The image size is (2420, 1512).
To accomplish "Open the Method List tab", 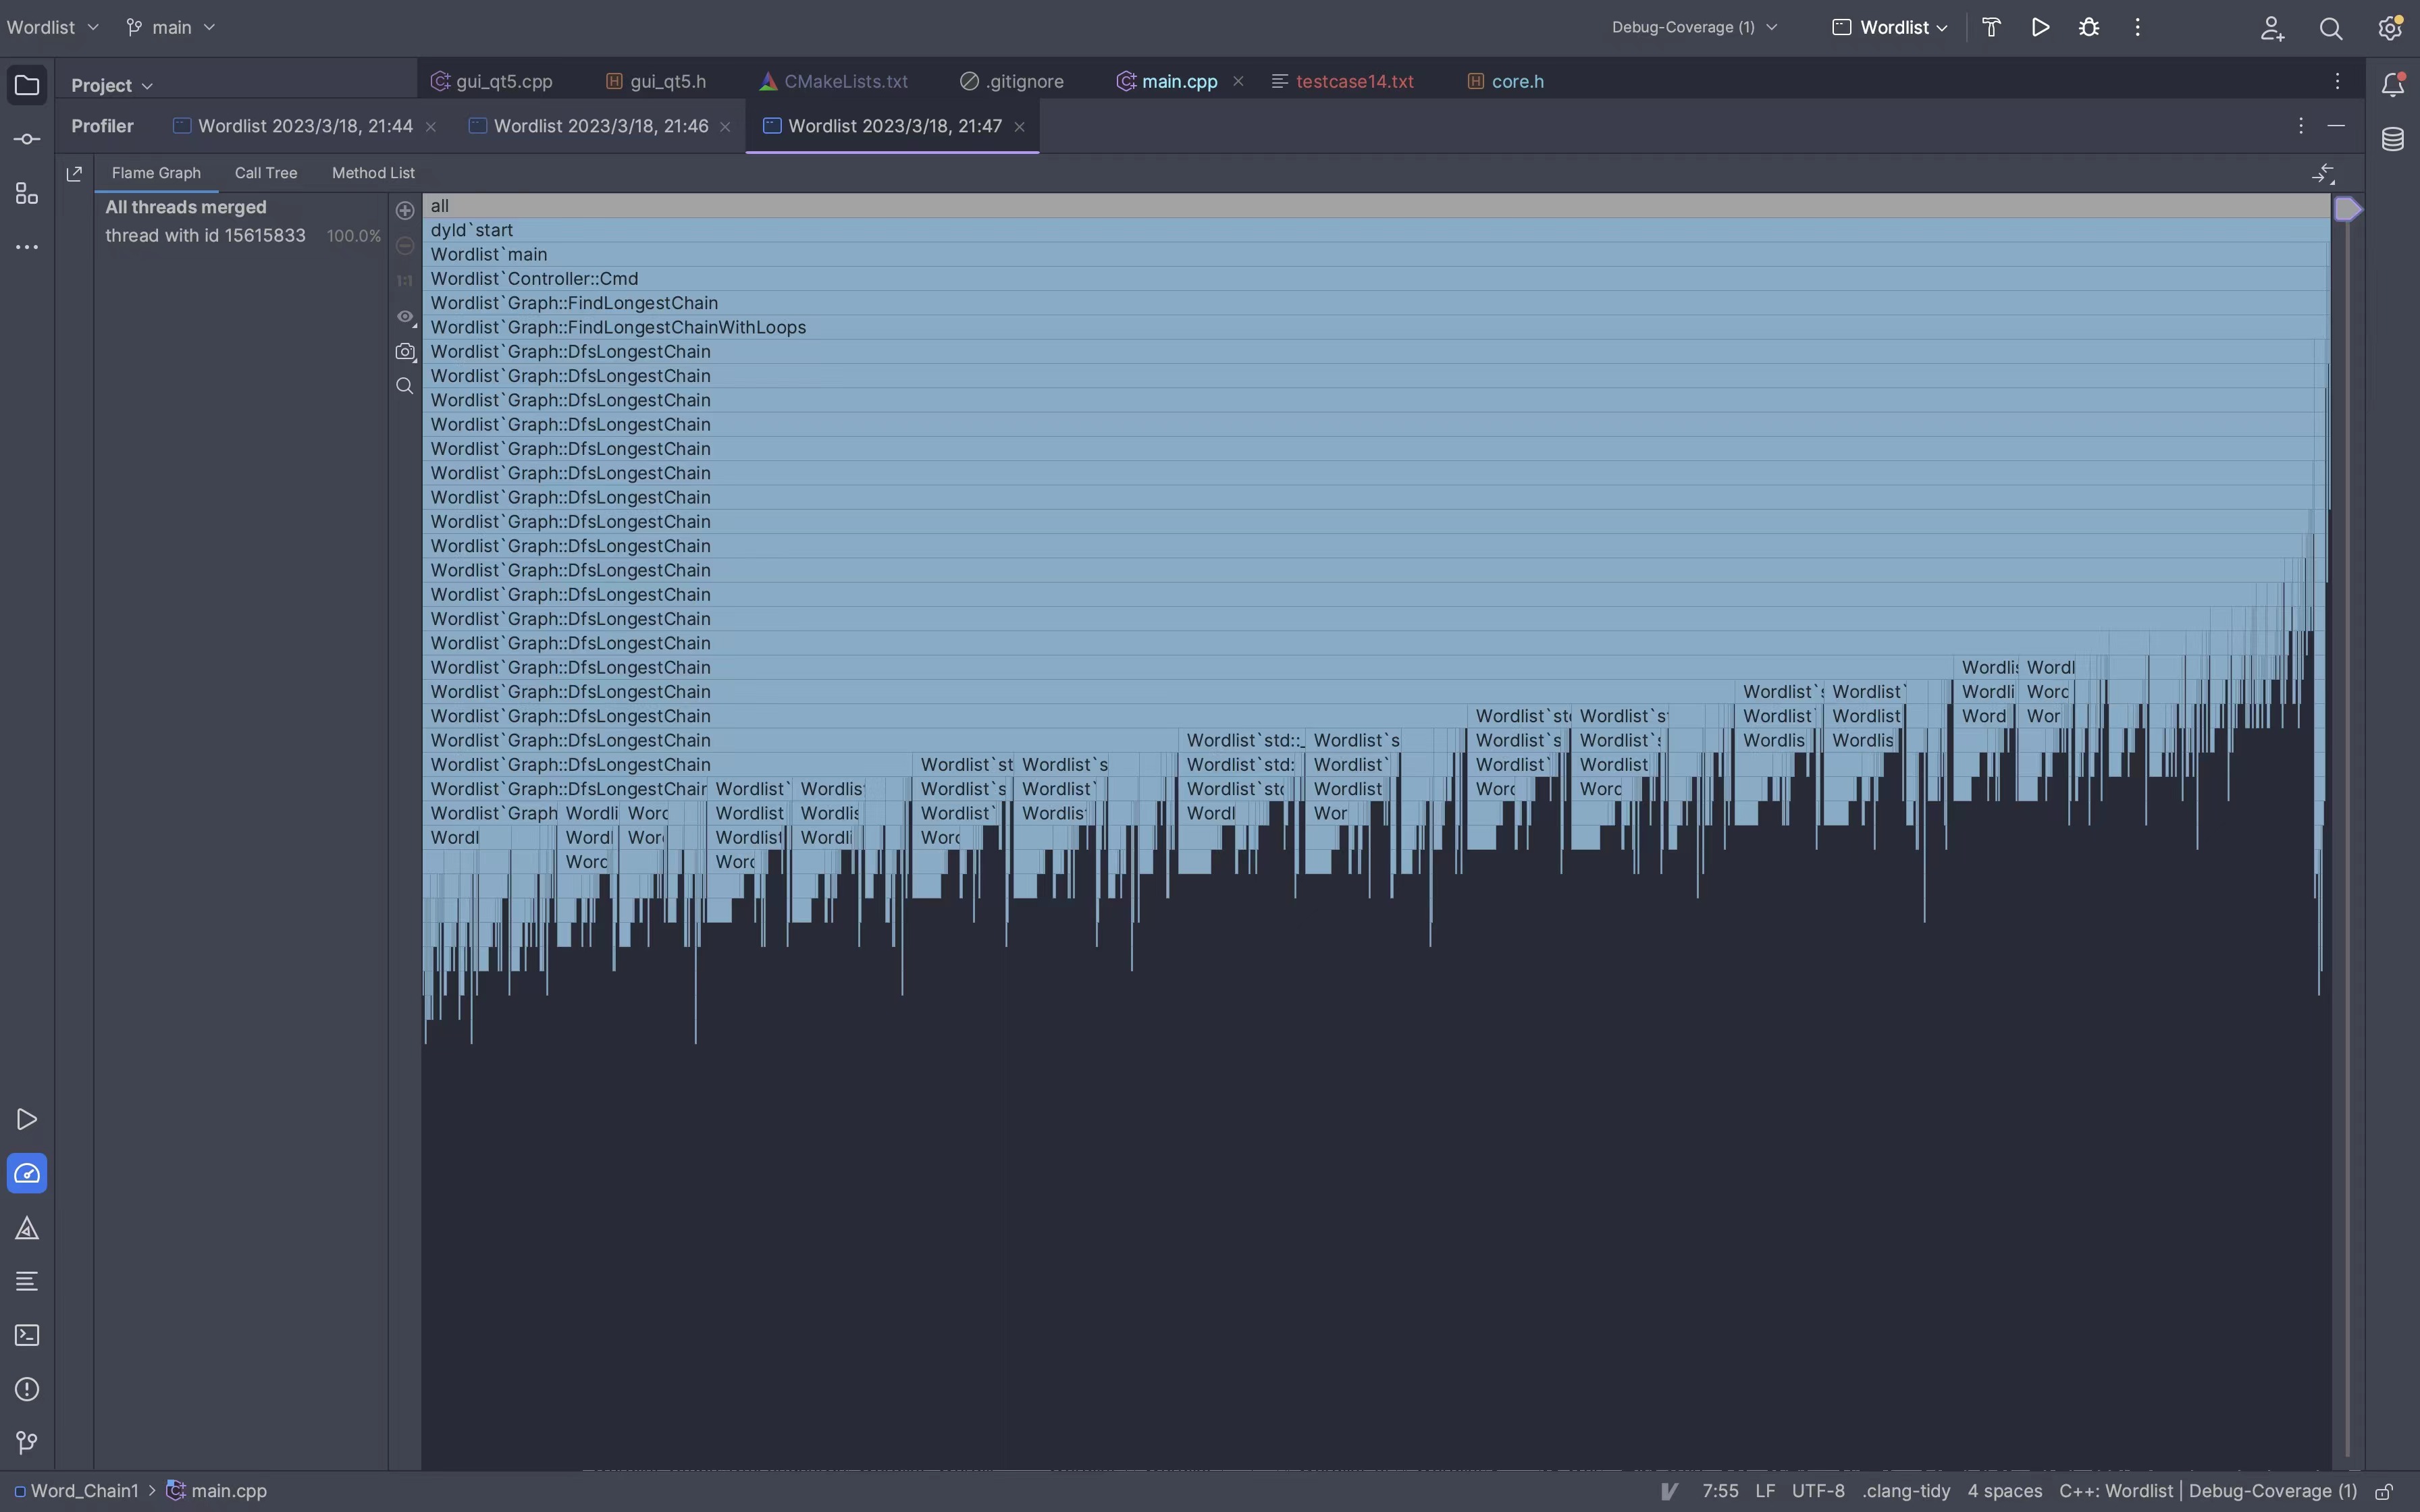I will 373,173.
